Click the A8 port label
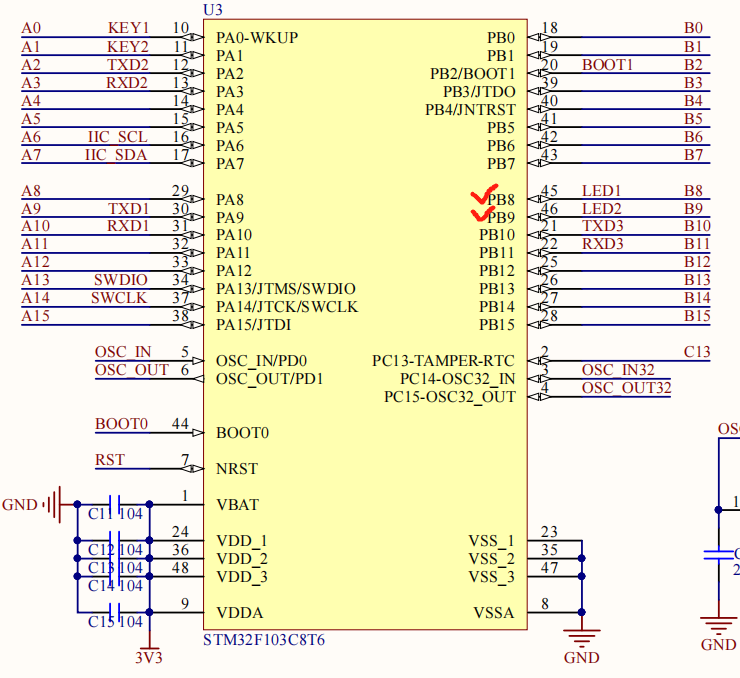This screenshot has width=740, height=678. coord(31,192)
